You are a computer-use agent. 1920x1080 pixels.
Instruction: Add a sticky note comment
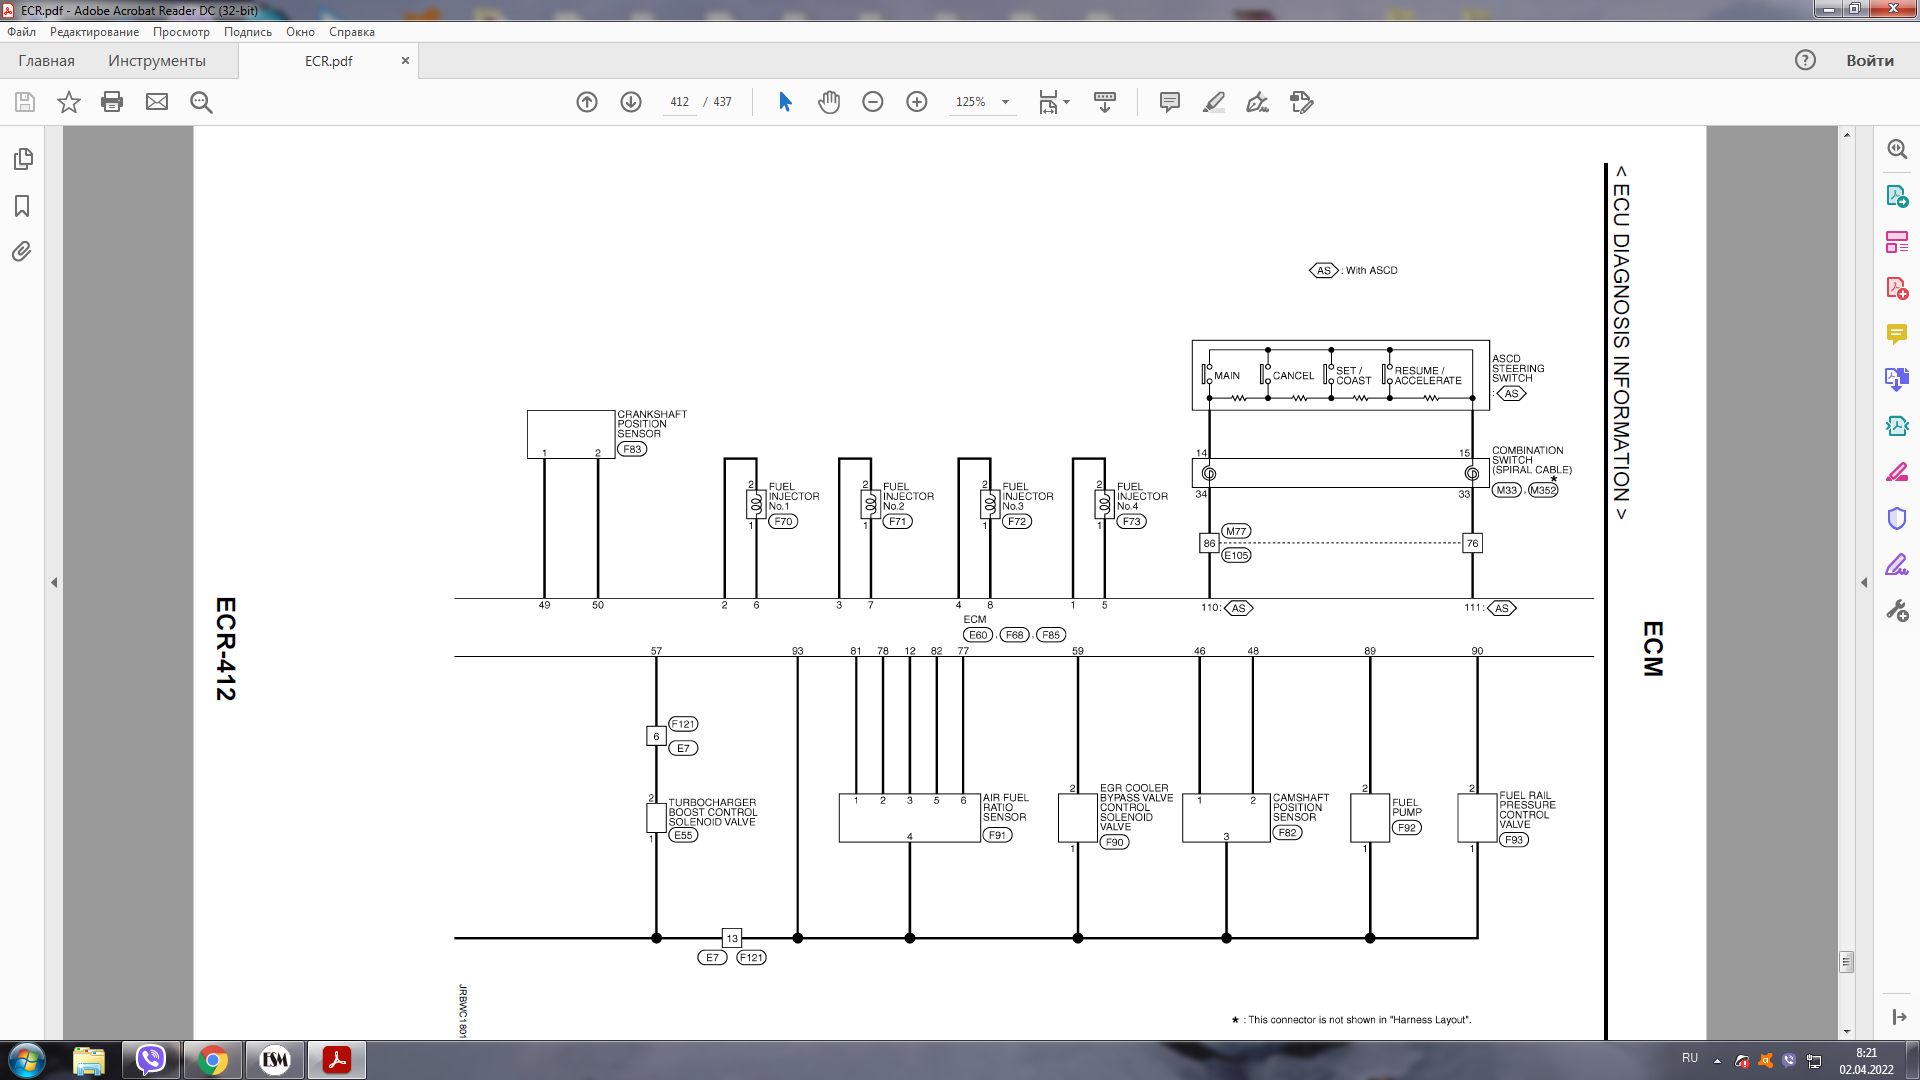pyautogui.click(x=1169, y=102)
